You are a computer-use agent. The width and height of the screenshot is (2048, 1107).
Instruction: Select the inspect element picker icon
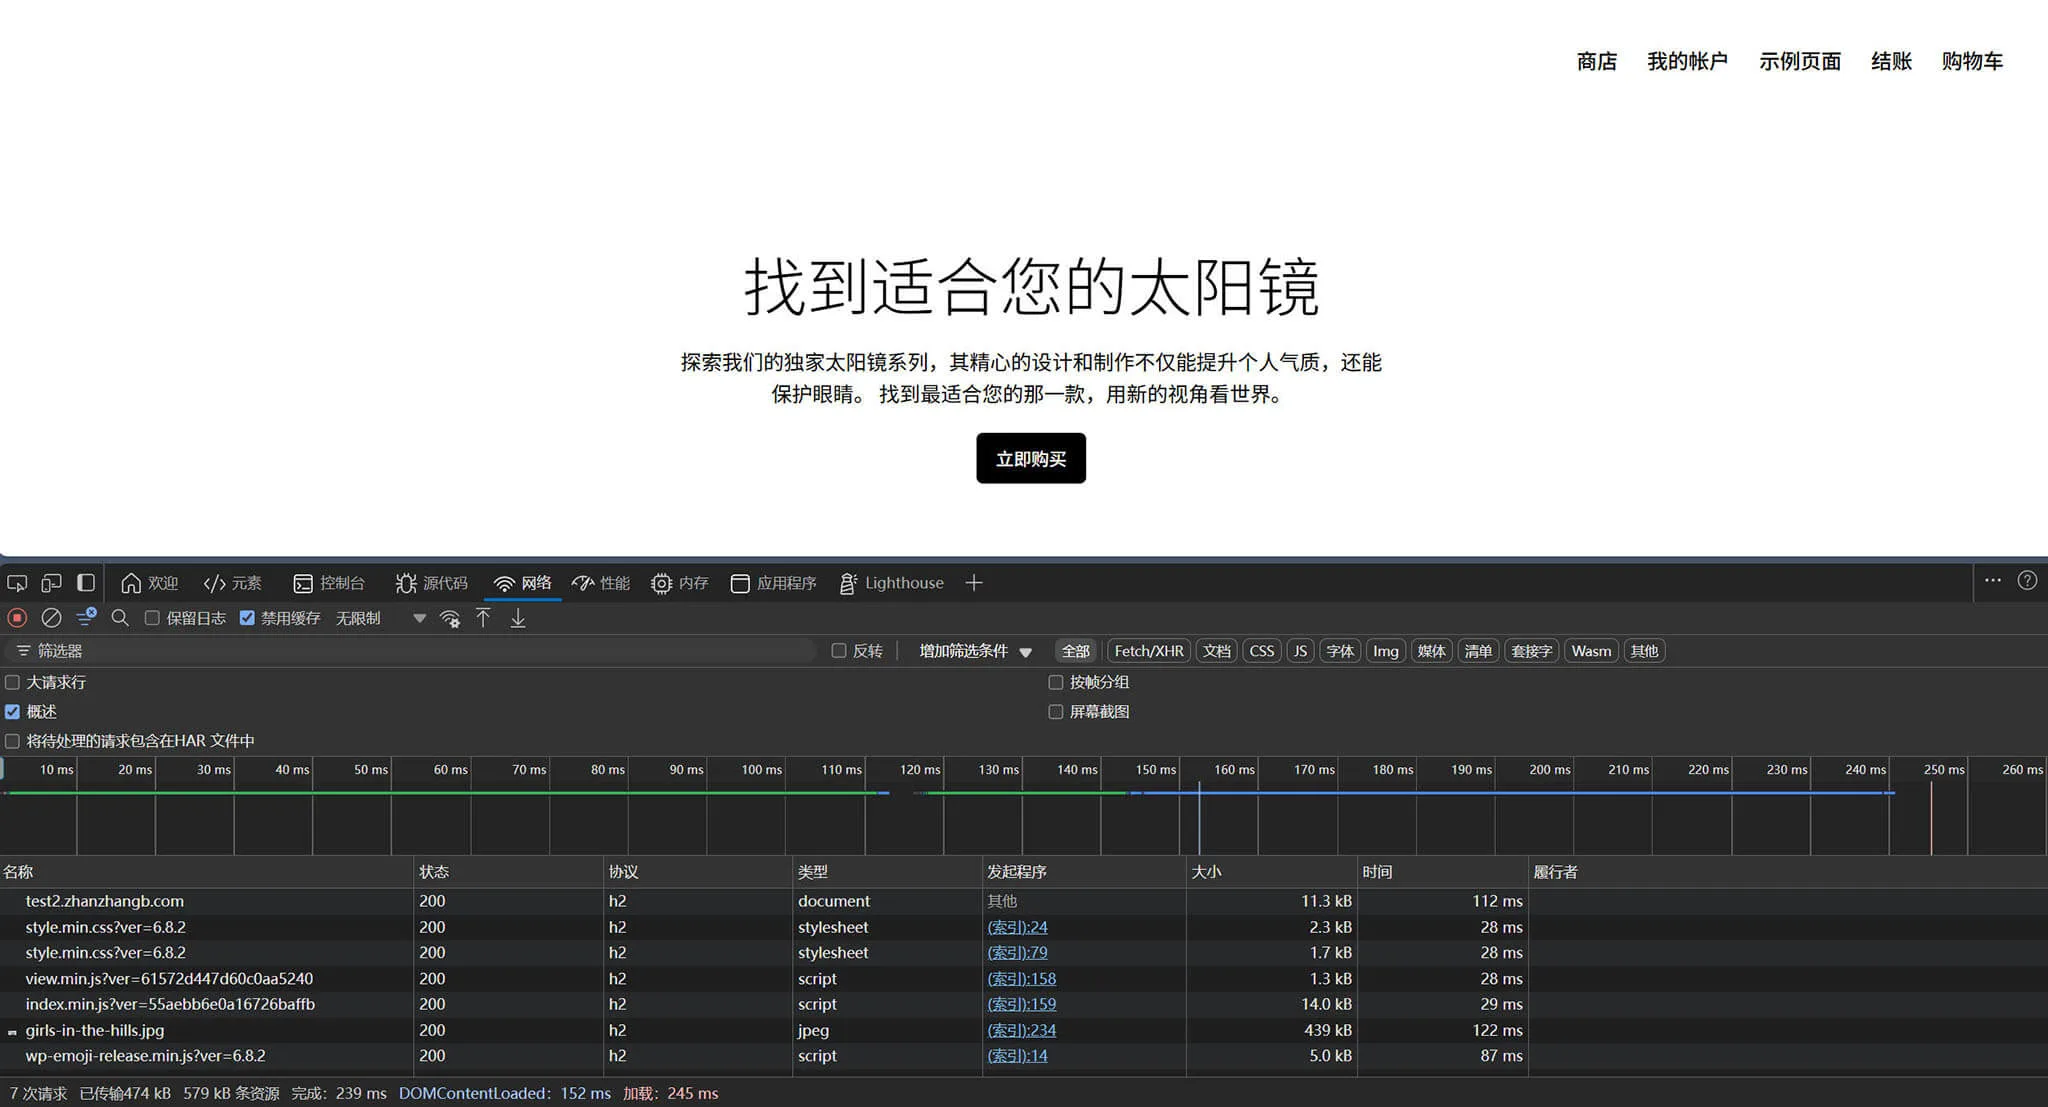click(17, 583)
